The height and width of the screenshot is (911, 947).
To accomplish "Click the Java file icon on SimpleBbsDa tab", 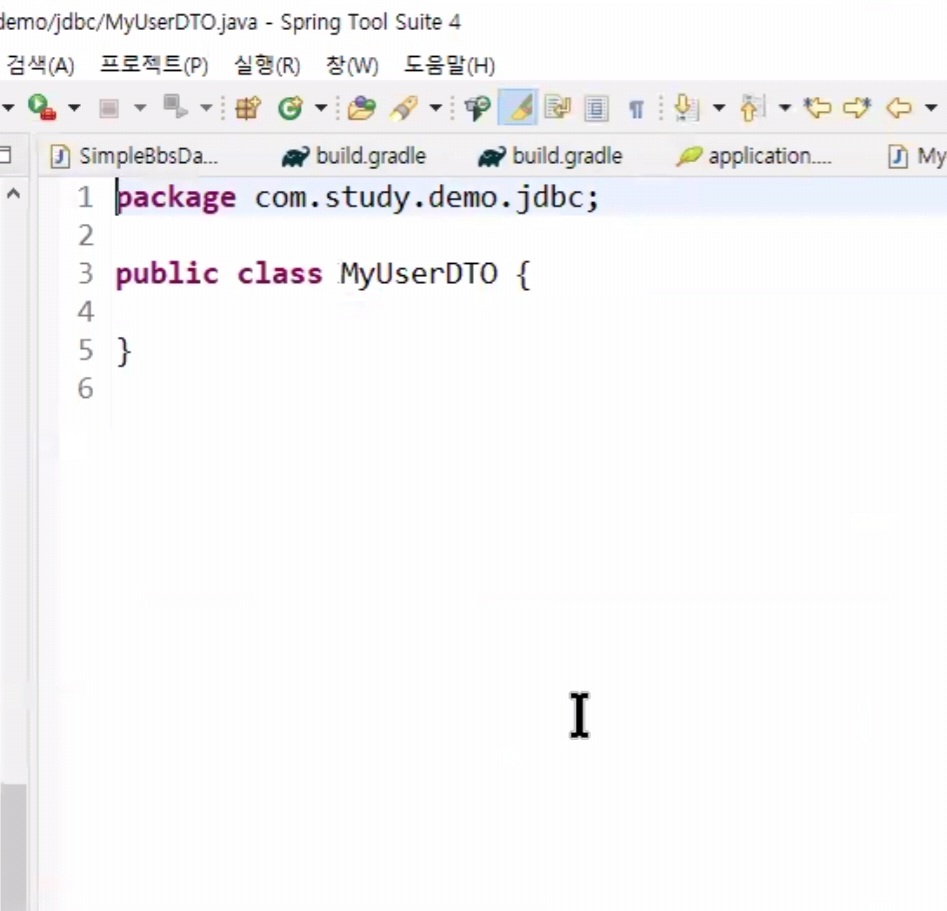I will pyautogui.click(x=60, y=156).
